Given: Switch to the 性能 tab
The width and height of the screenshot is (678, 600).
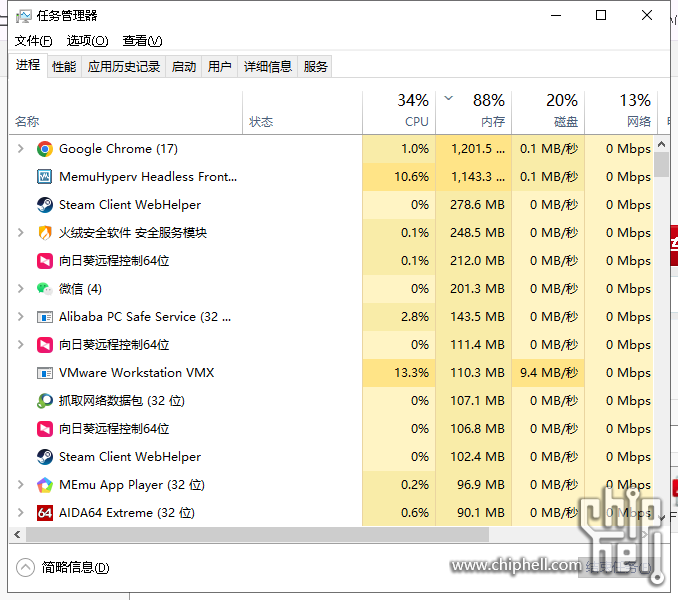Looking at the screenshot, I should (x=64, y=67).
